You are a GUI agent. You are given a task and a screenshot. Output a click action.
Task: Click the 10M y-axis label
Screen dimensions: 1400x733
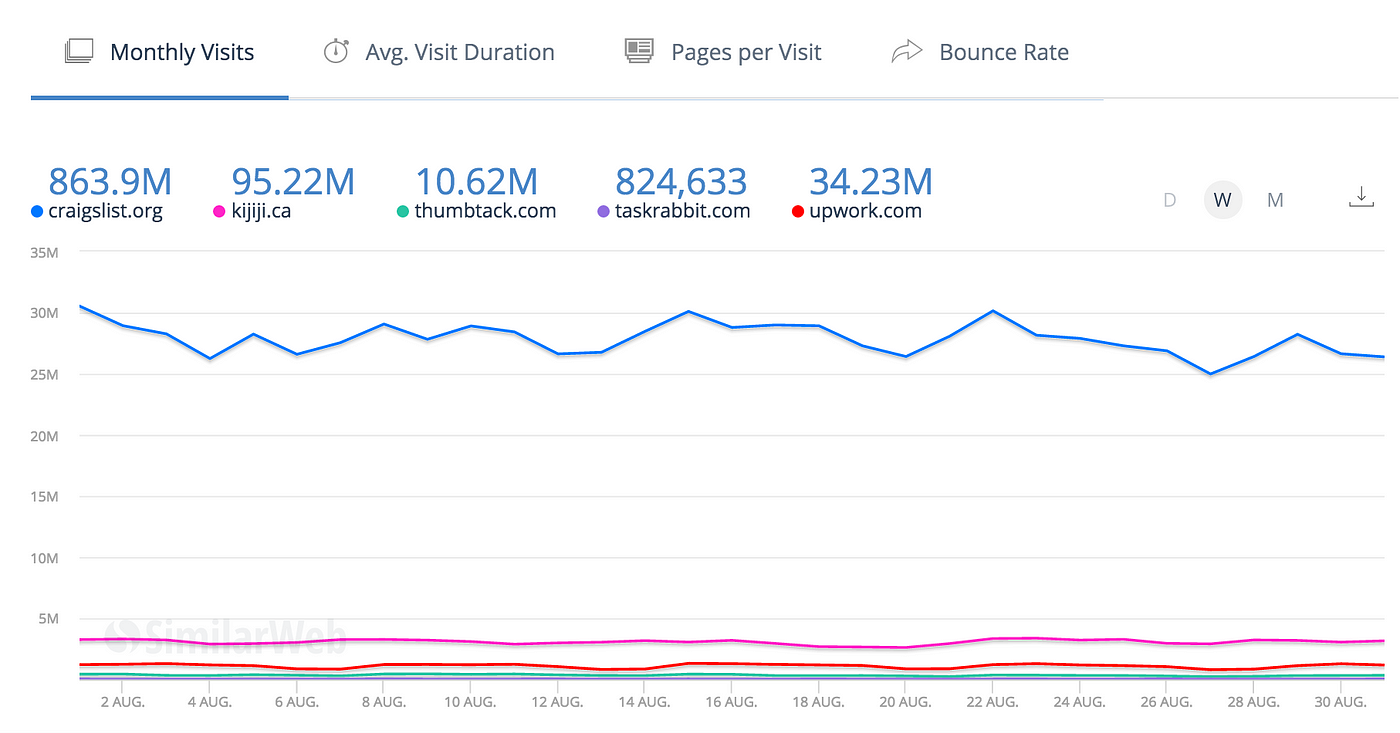click(44, 557)
